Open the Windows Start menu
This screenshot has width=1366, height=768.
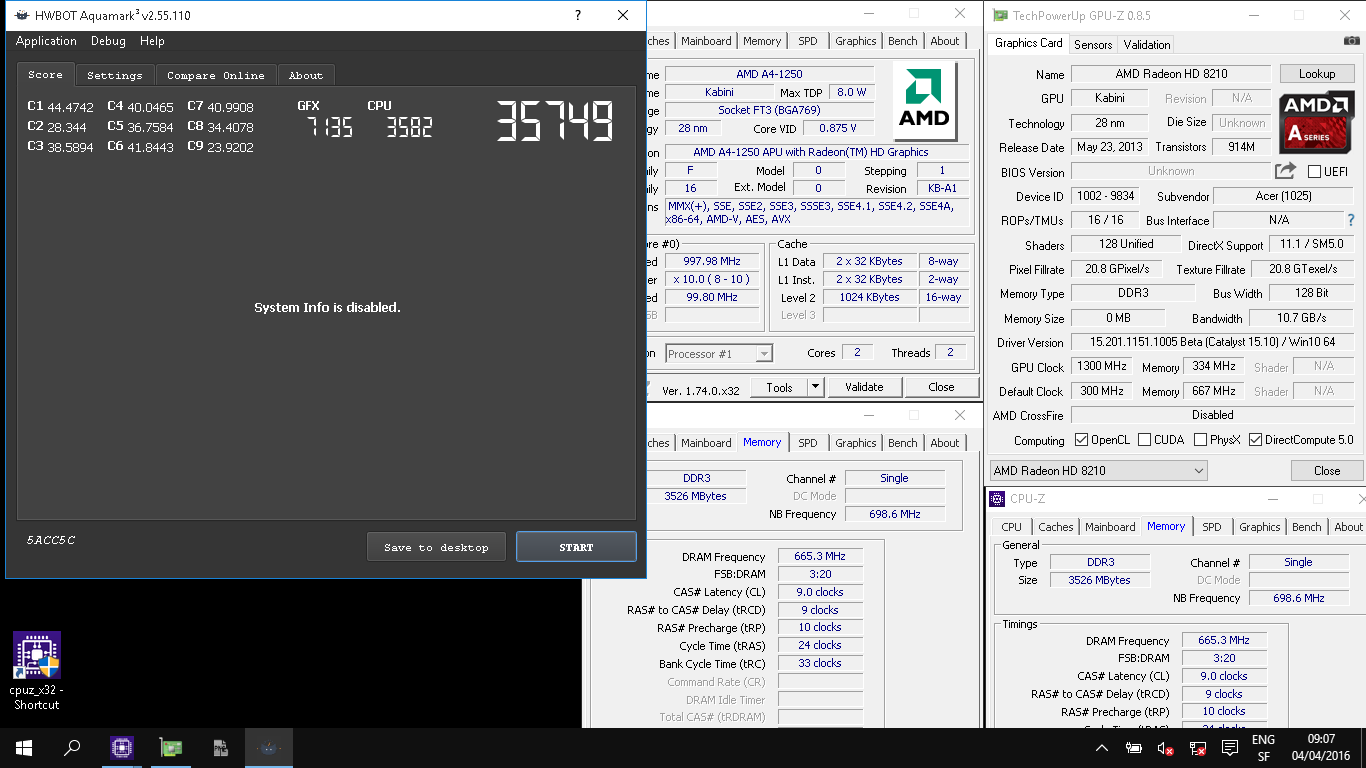point(24,748)
